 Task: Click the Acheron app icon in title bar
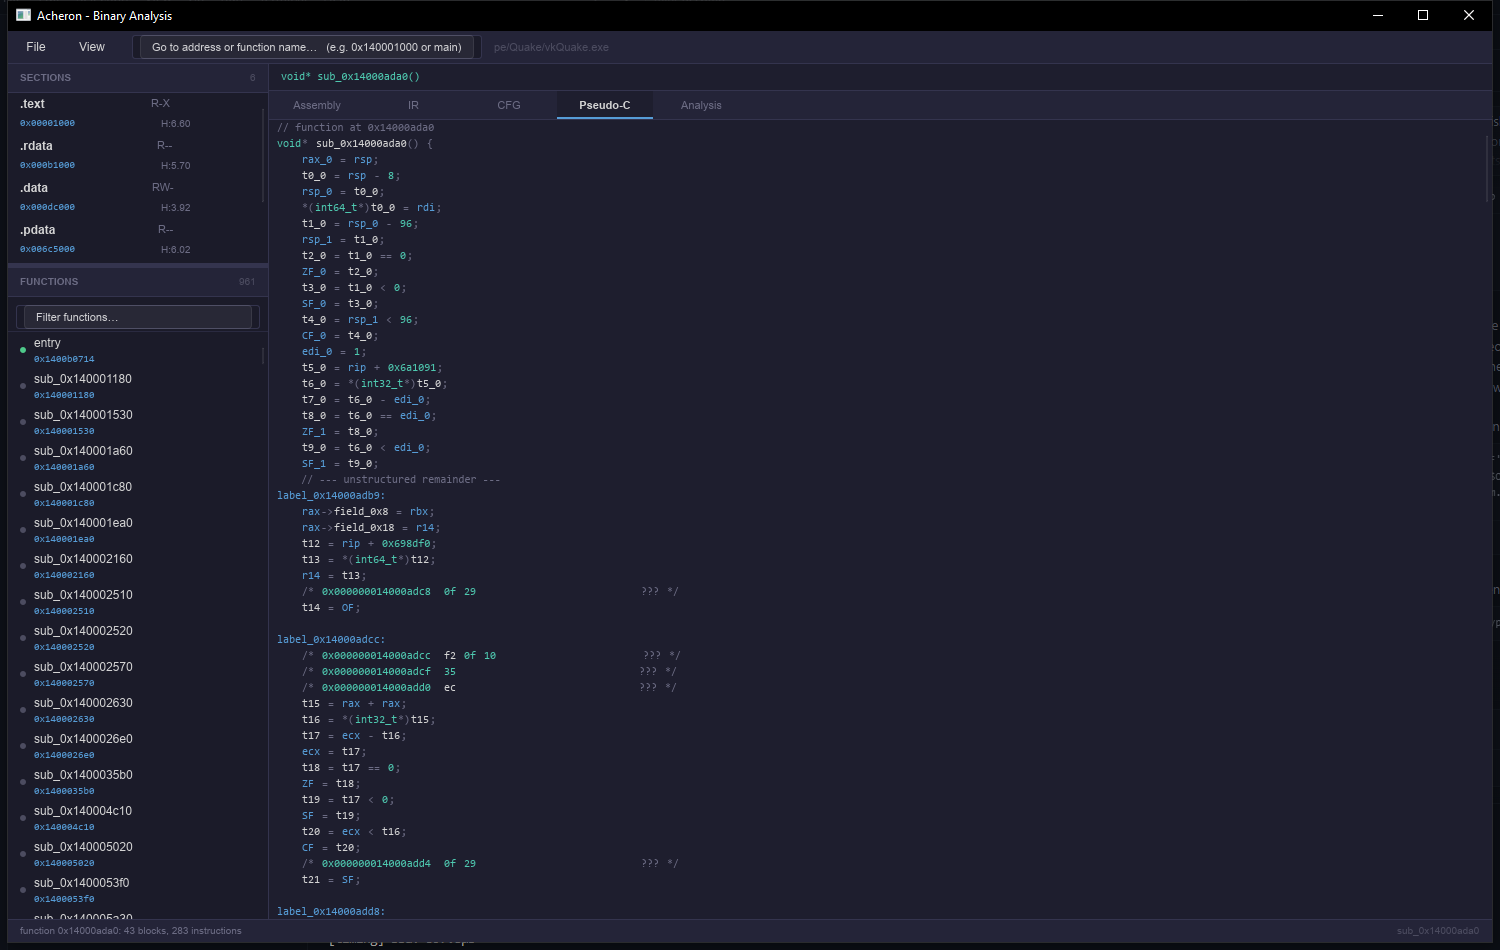tap(24, 15)
